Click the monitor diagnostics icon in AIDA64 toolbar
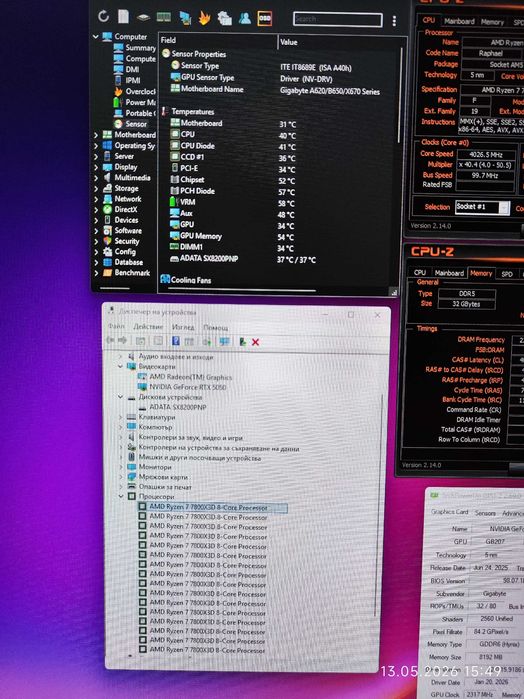 point(185,18)
